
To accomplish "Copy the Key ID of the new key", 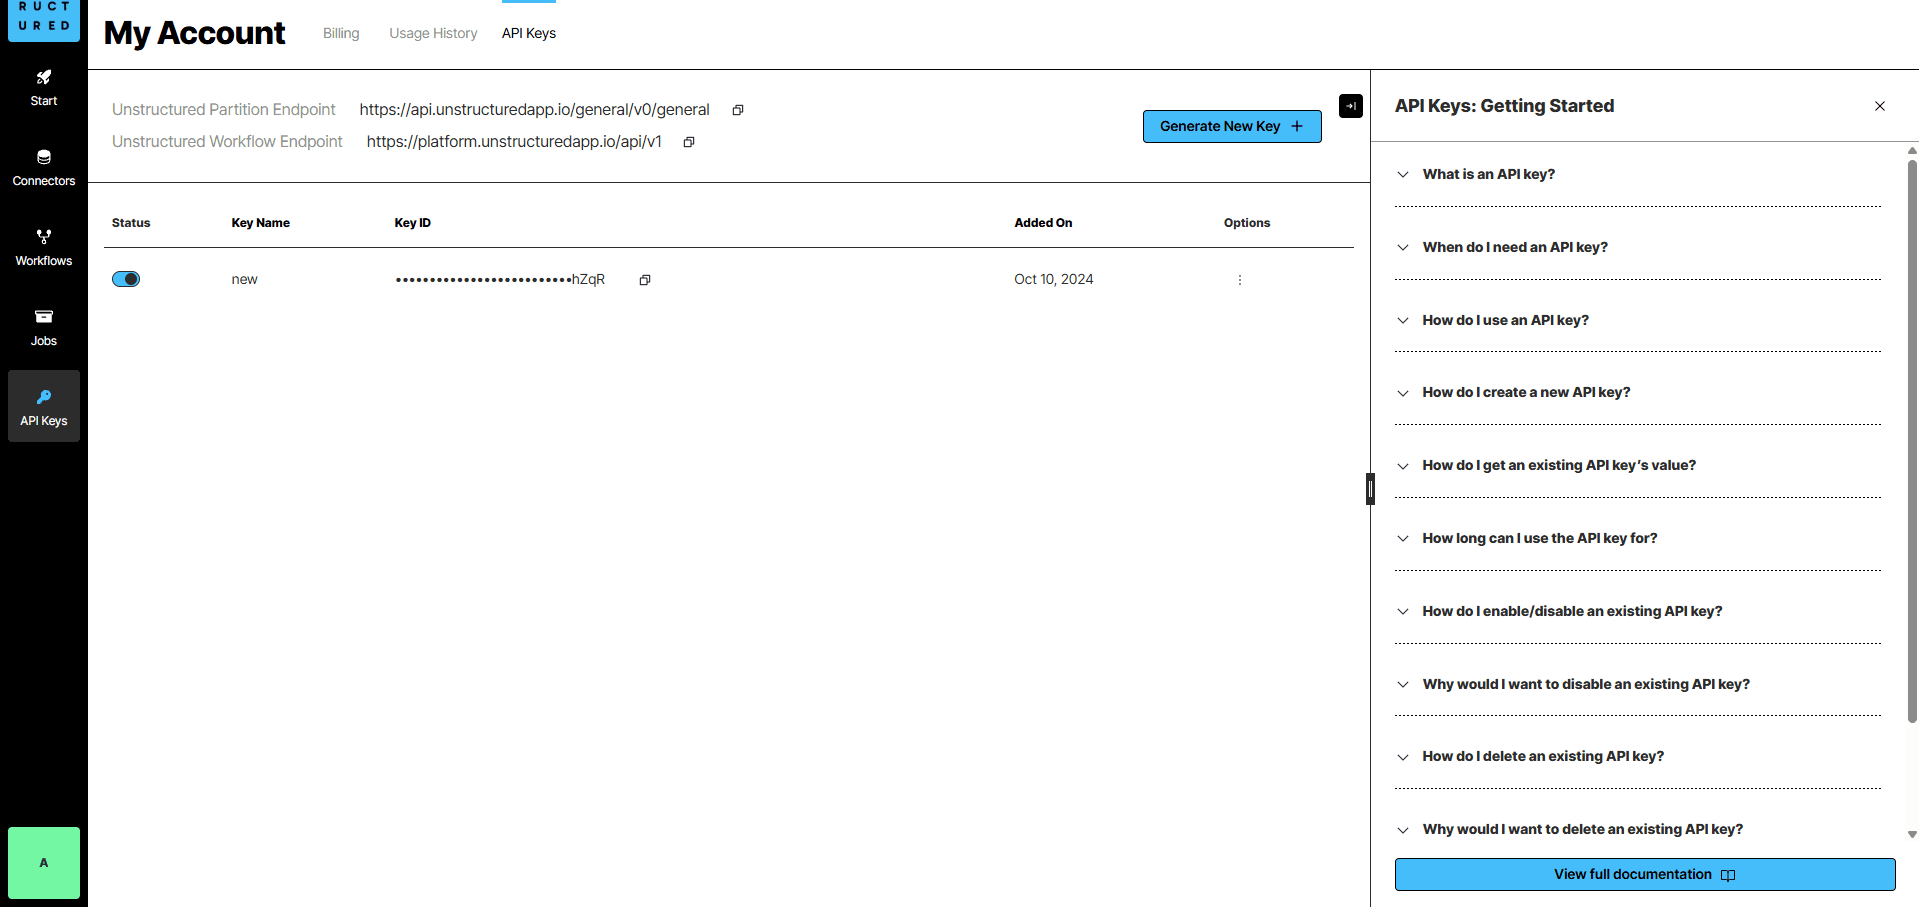I will tap(645, 280).
